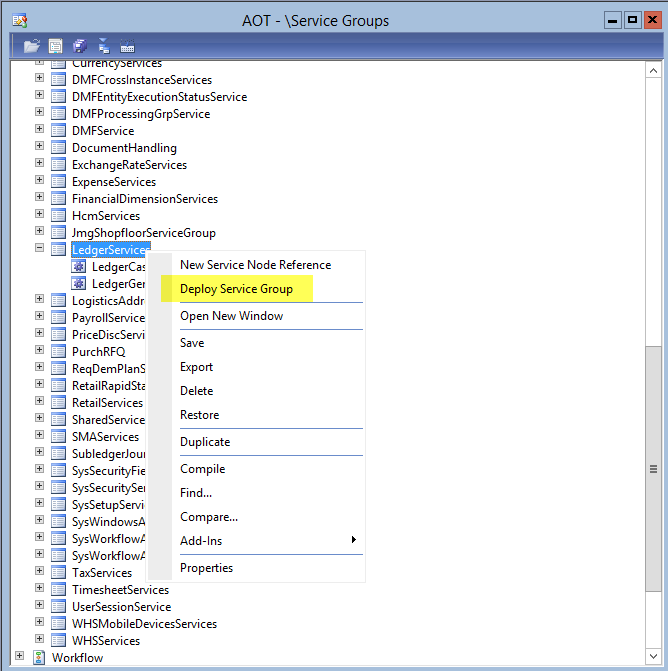The height and width of the screenshot is (671, 668).
Task: Choose Deploy Service Group from context menu
Action: [x=236, y=289]
